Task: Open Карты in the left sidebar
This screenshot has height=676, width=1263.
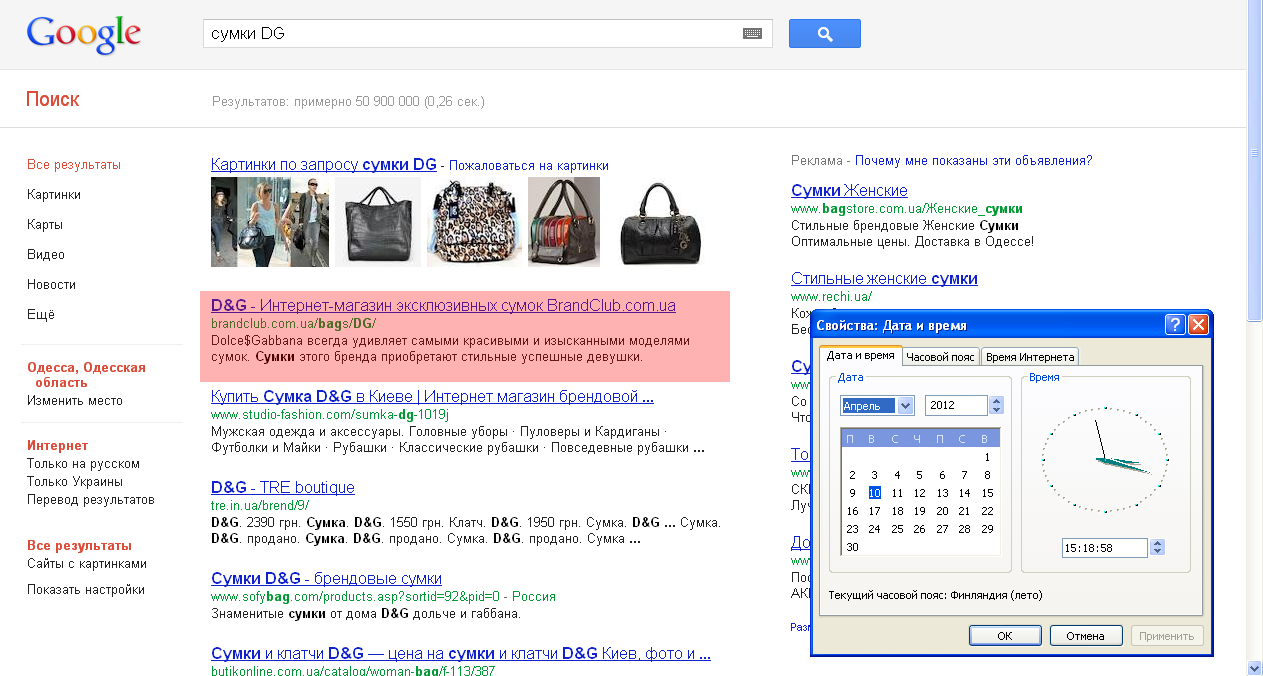Action: pyautogui.click(x=45, y=225)
